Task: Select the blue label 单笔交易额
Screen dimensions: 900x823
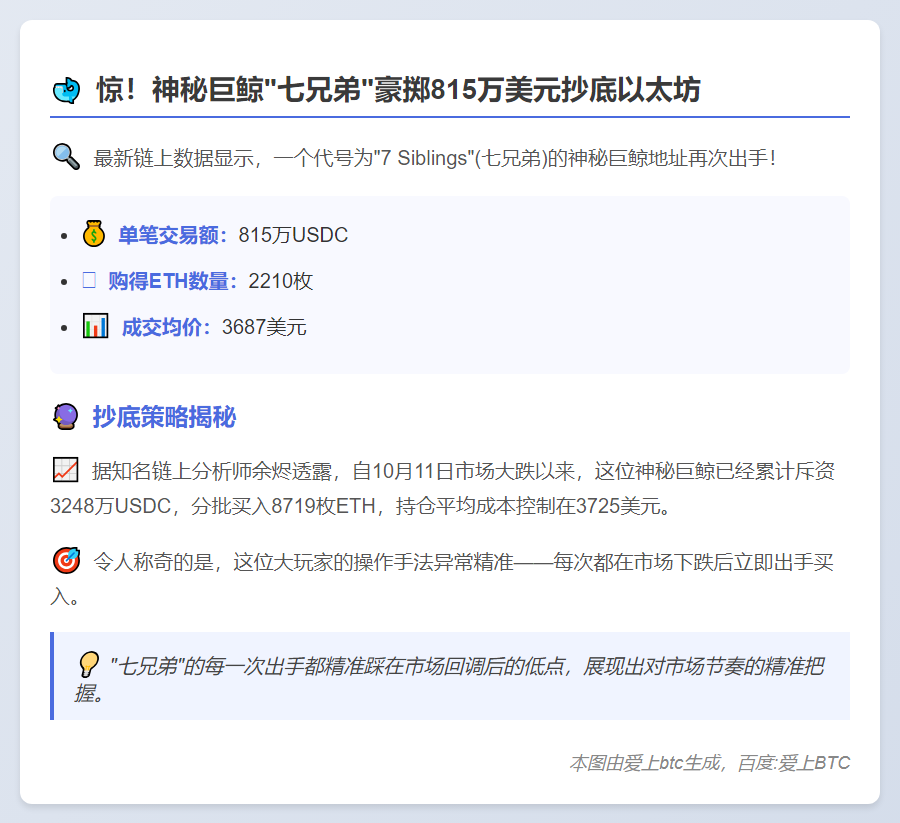Action: 164,235
